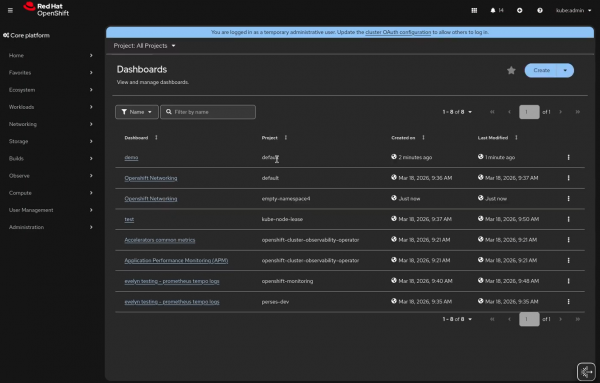
Task: Open the kube:admin user menu
Action: (x=573, y=10)
